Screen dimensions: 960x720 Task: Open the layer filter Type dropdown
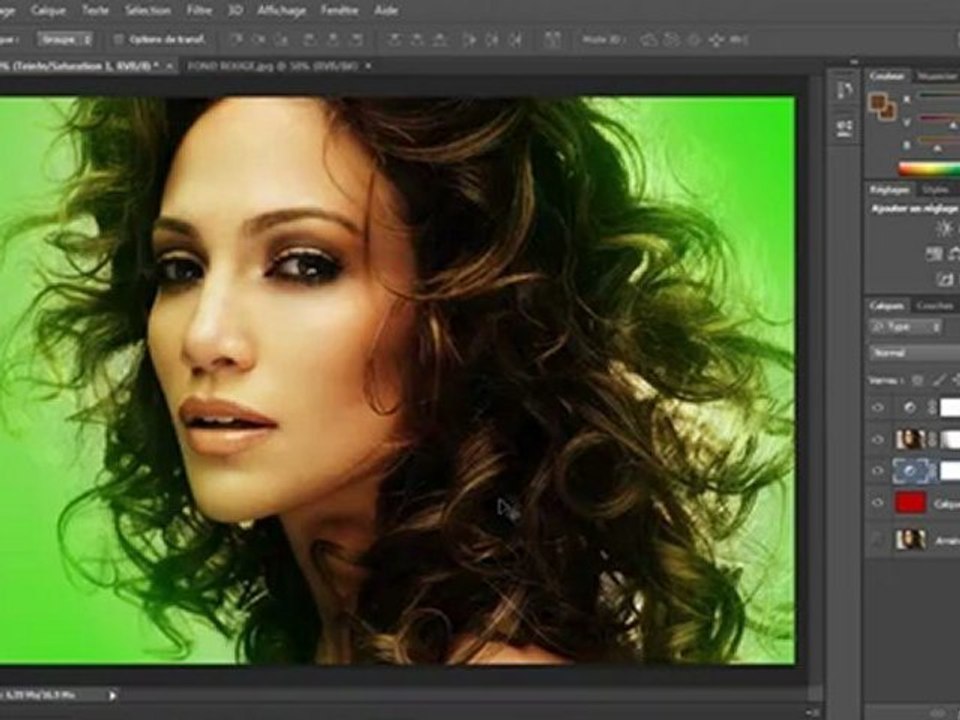(x=905, y=327)
